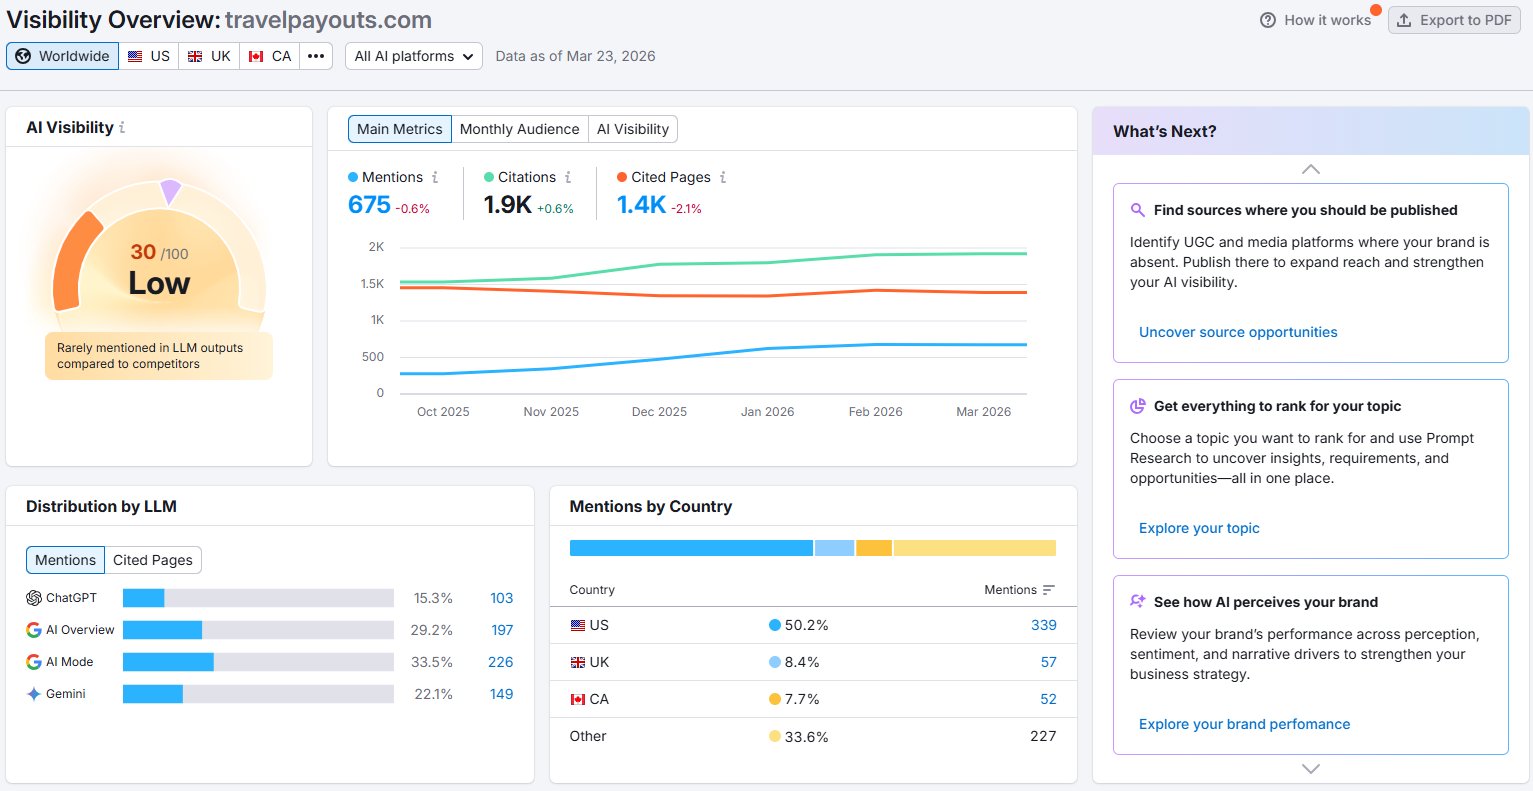Screen dimensions: 1533x791
Task: Open US mentions count 339
Action: pyautogui.click(x=1043, y=625)
